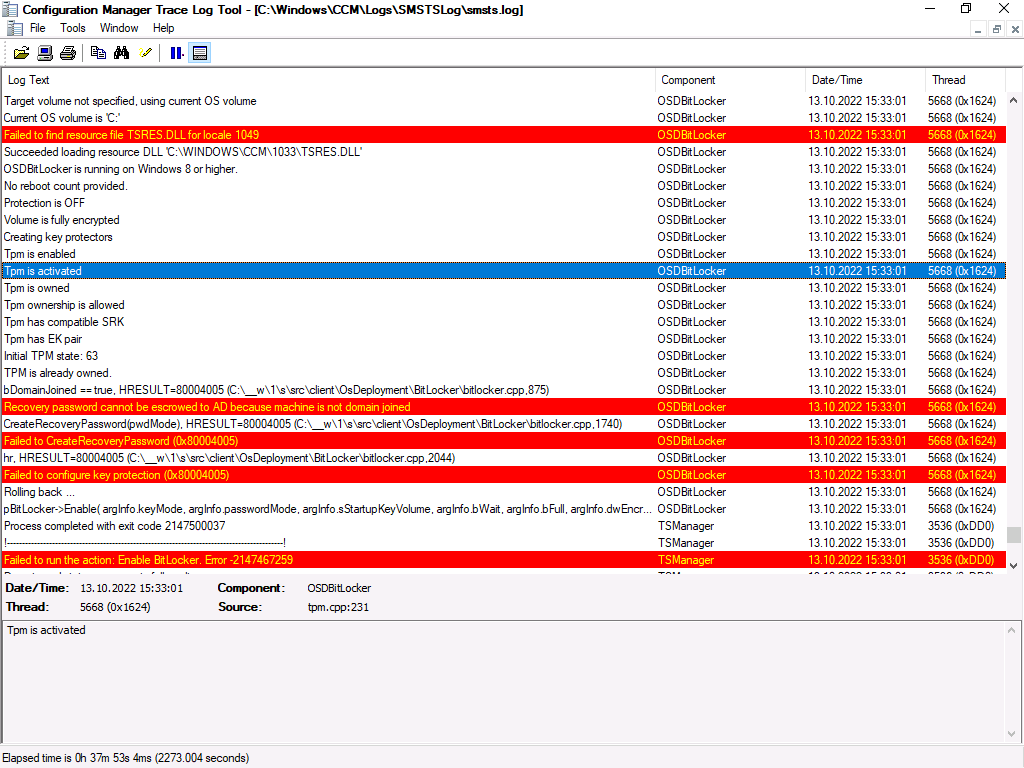This screenshot has height=768, width=1024.
Task: Click the Open log file folder icon
Action: (21, 53)
